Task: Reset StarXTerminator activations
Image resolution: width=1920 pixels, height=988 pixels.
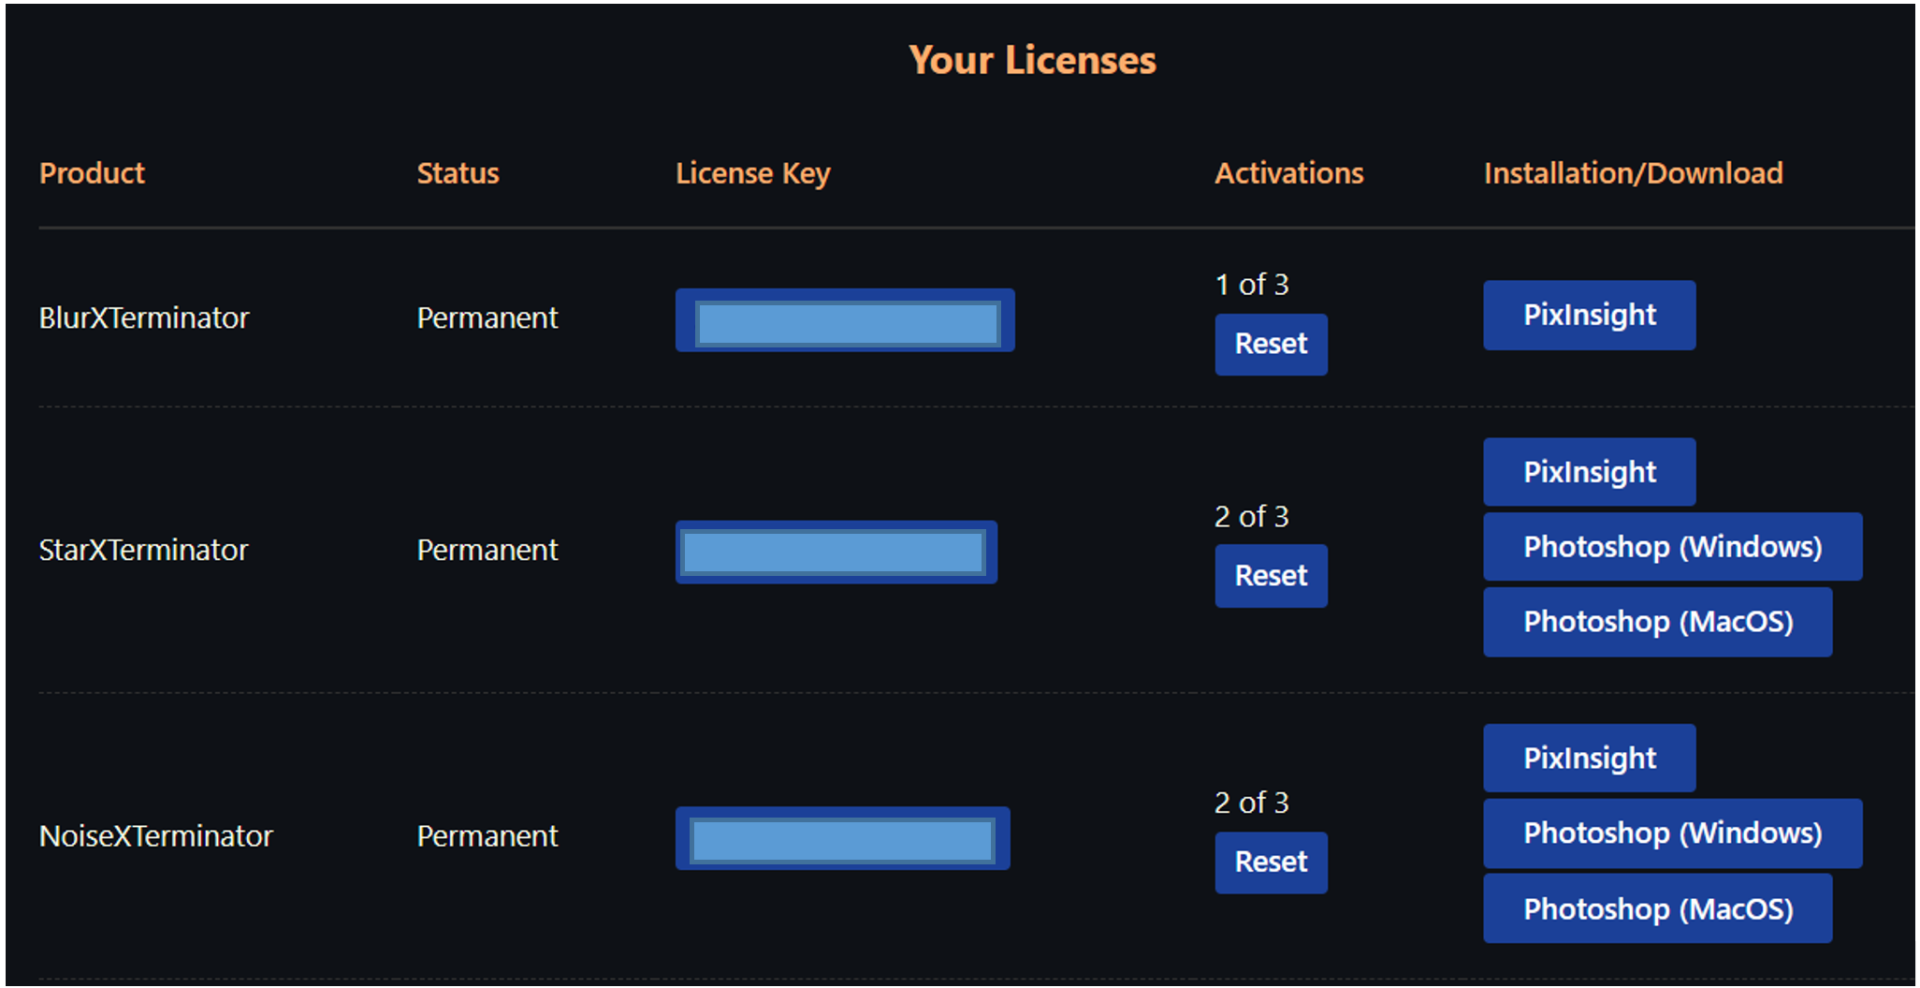Action: 1271,576
